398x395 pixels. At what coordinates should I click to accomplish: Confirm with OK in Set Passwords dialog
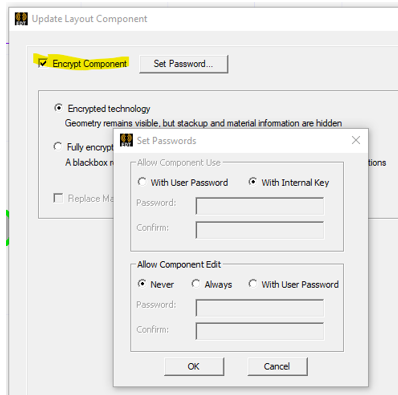(194, 367)
